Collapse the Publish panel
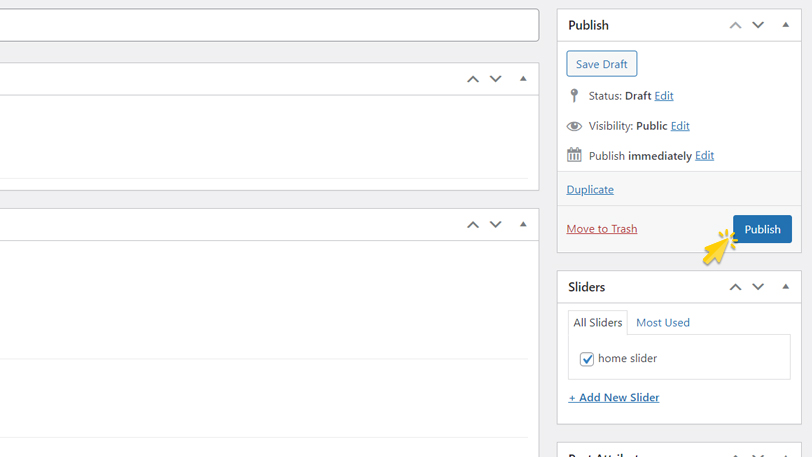This screenshot has height=457, width=812. [x=785, y=25]
